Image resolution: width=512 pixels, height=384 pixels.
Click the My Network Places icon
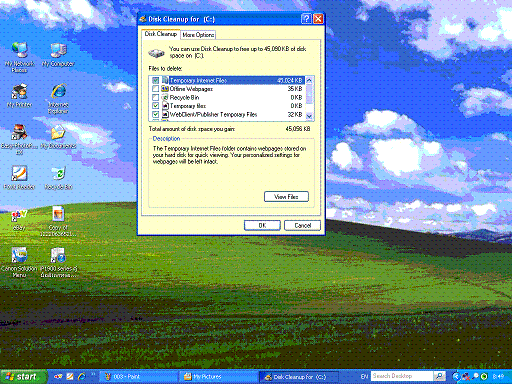19,57
